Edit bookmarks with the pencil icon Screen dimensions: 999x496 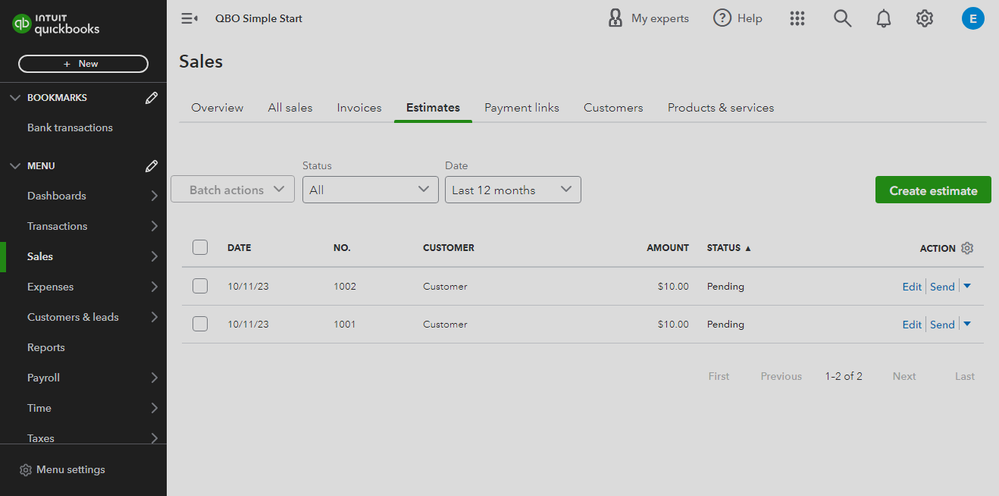(x=151, y=98)
